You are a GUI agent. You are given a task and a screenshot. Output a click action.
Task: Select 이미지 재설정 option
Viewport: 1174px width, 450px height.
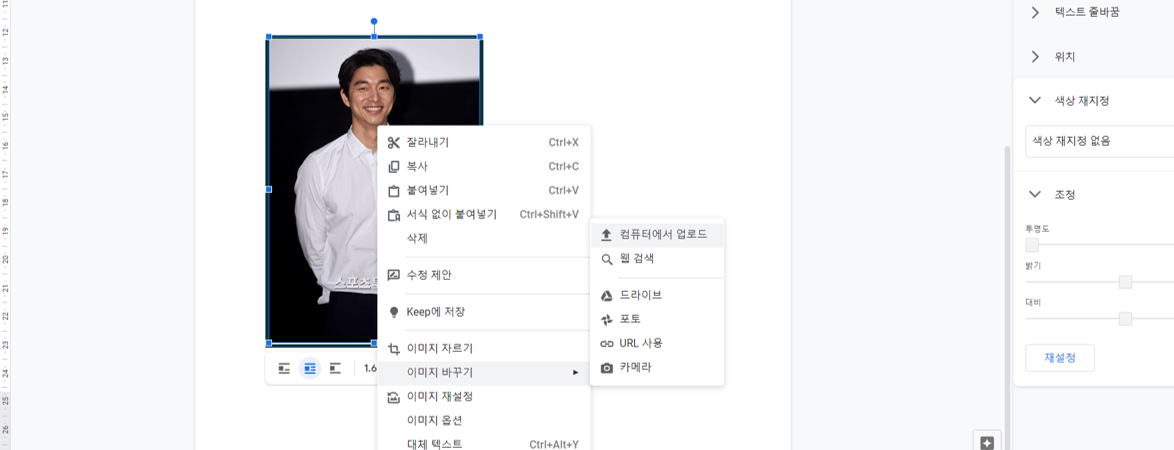pyautogui.click(x=484, y=397)
